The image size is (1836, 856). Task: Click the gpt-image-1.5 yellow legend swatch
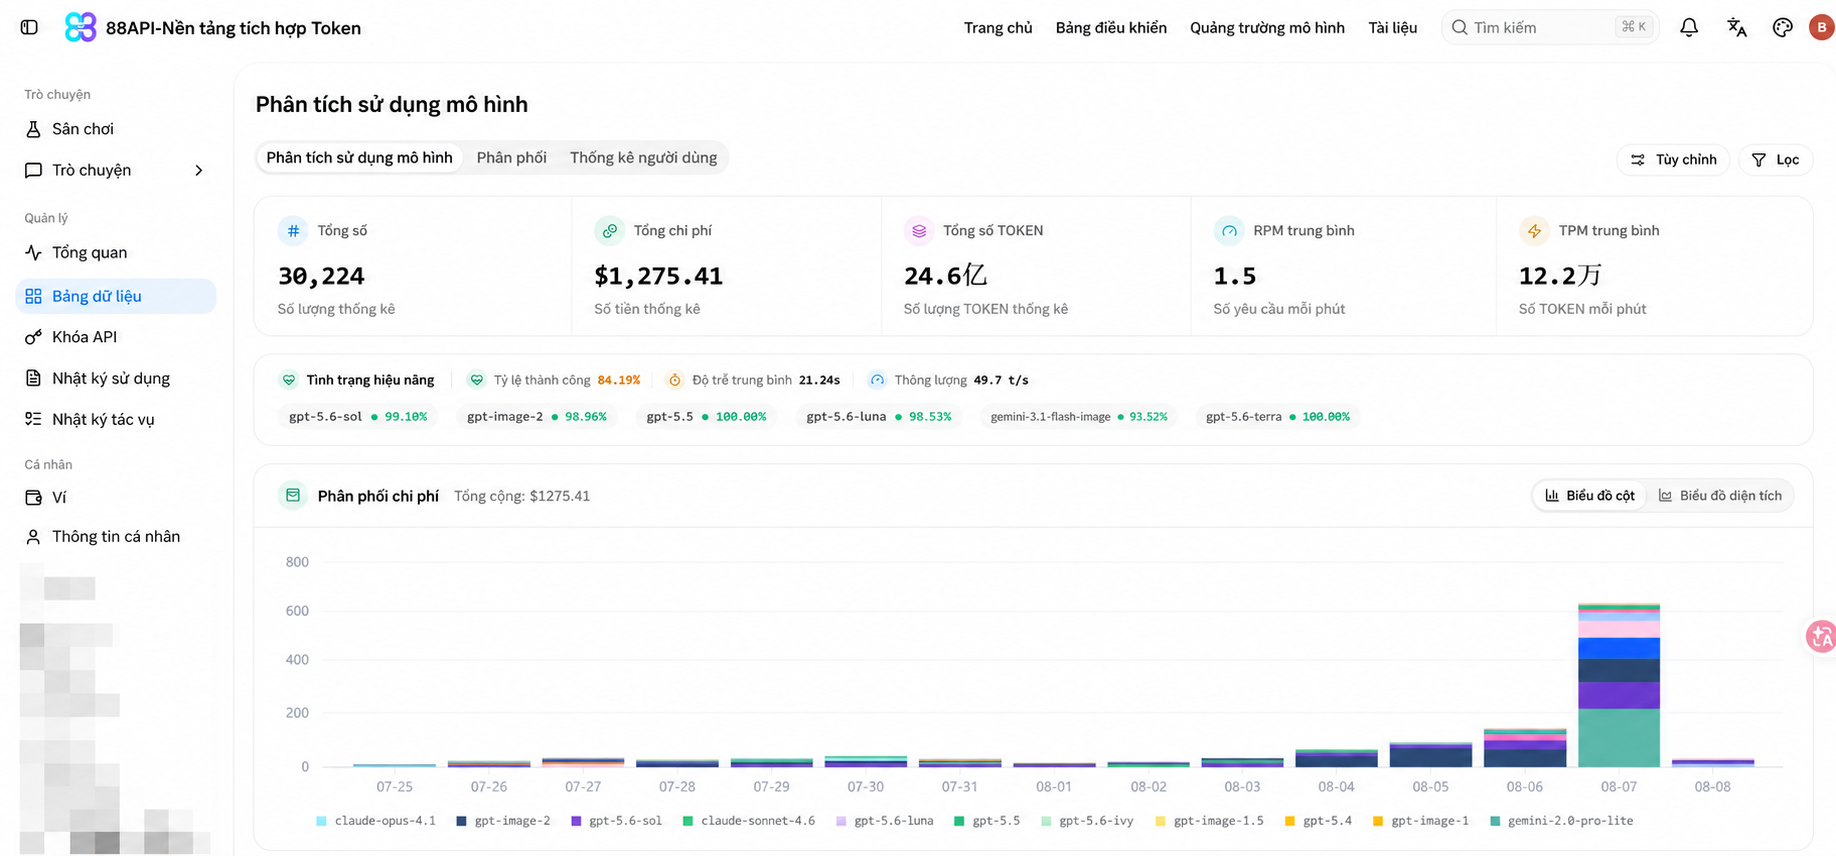(1161, 821)
